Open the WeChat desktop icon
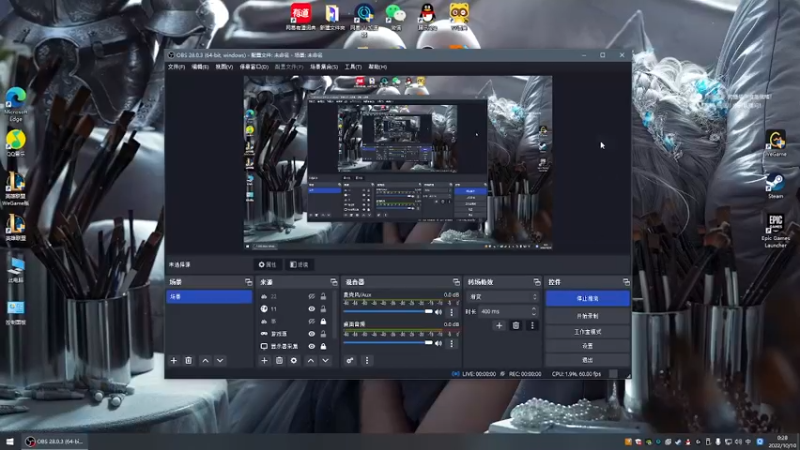This screenshot has width=800, height=450. pyautogui.click(x=395, y=16)
